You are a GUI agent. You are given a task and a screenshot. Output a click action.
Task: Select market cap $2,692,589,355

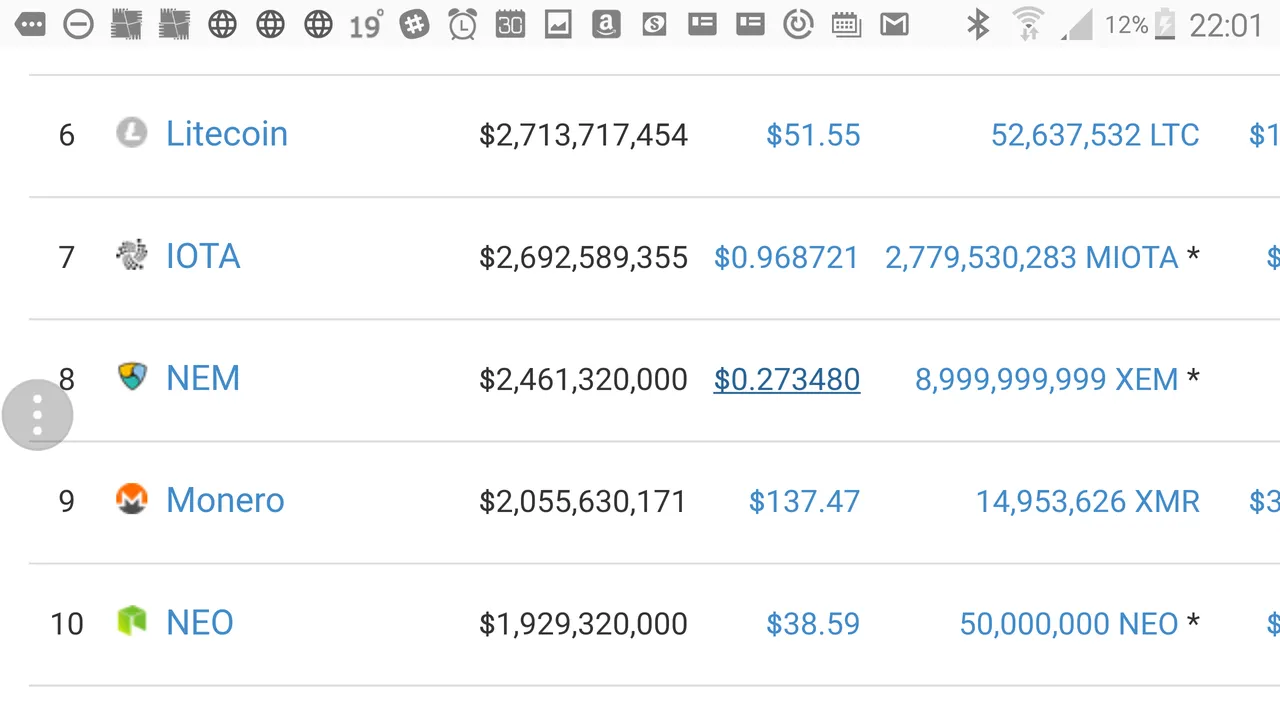(x=583, y=257)
